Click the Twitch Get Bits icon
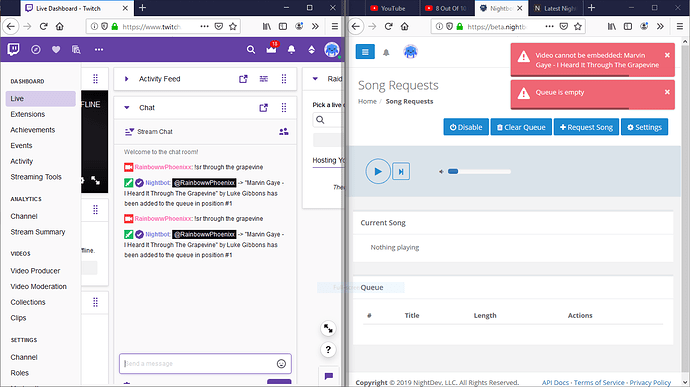 (312, 50)
